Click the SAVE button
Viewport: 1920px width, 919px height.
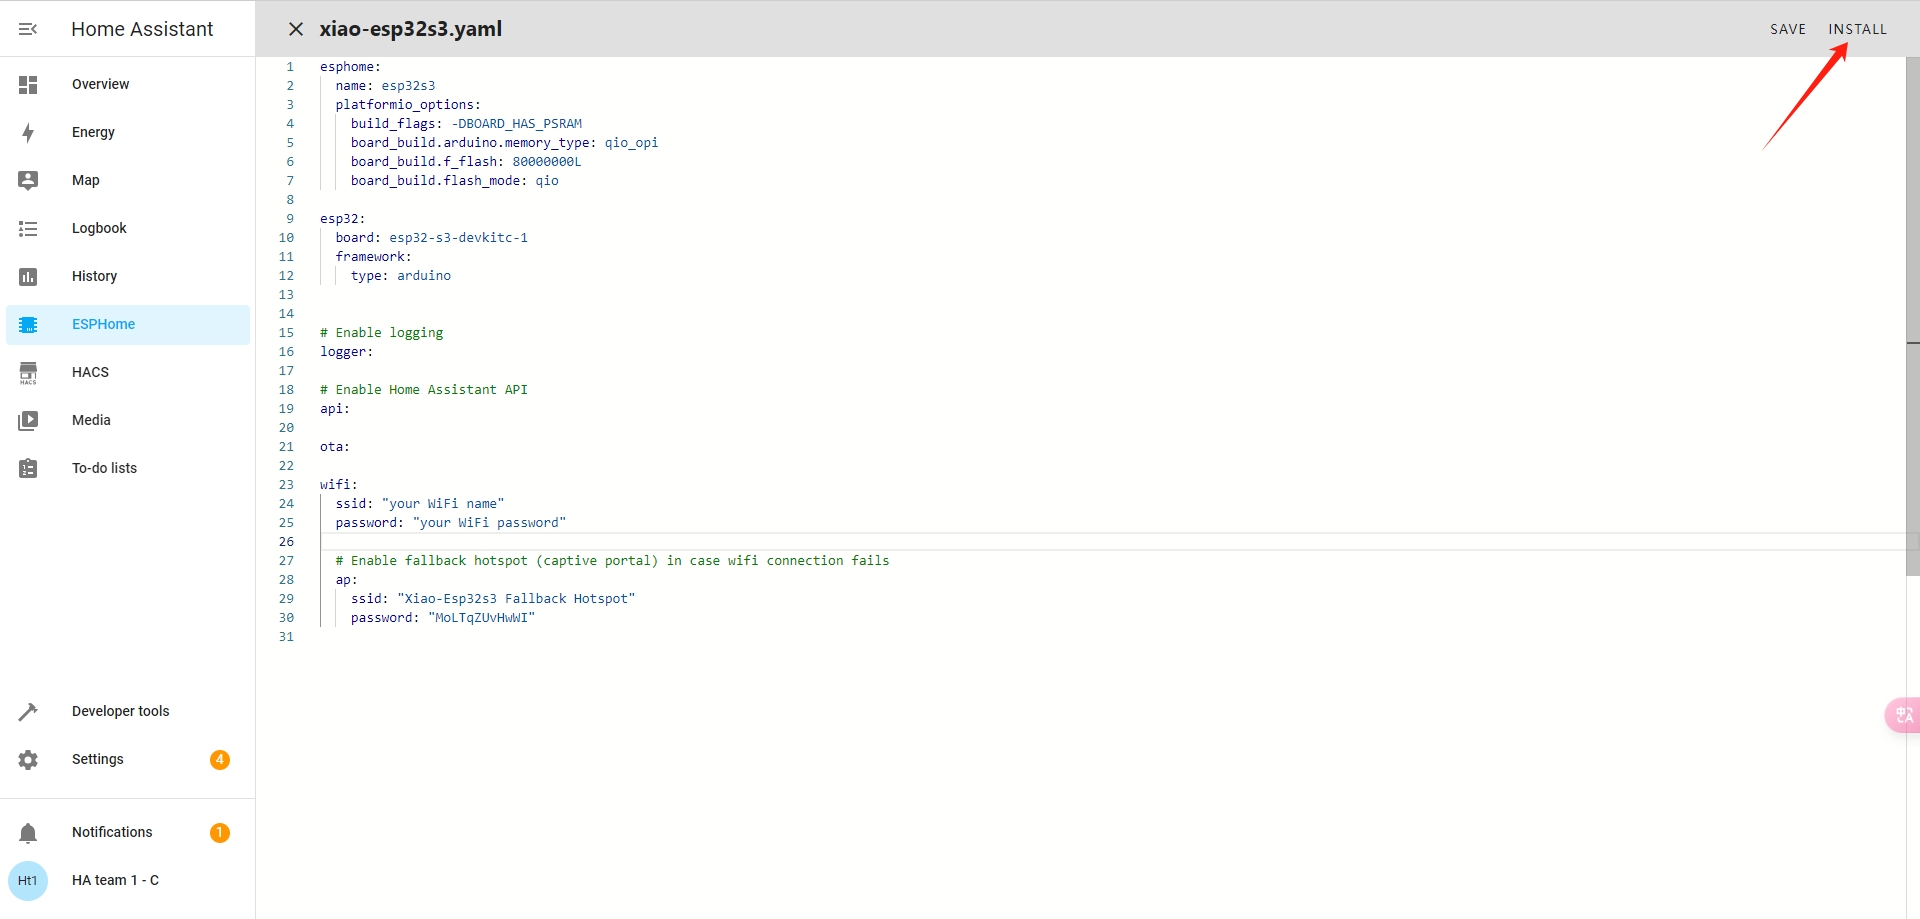[x=1788, y=29]
